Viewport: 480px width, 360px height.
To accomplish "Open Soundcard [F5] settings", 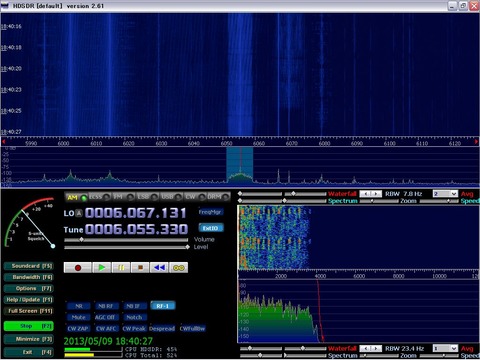I will click(28, 266).
